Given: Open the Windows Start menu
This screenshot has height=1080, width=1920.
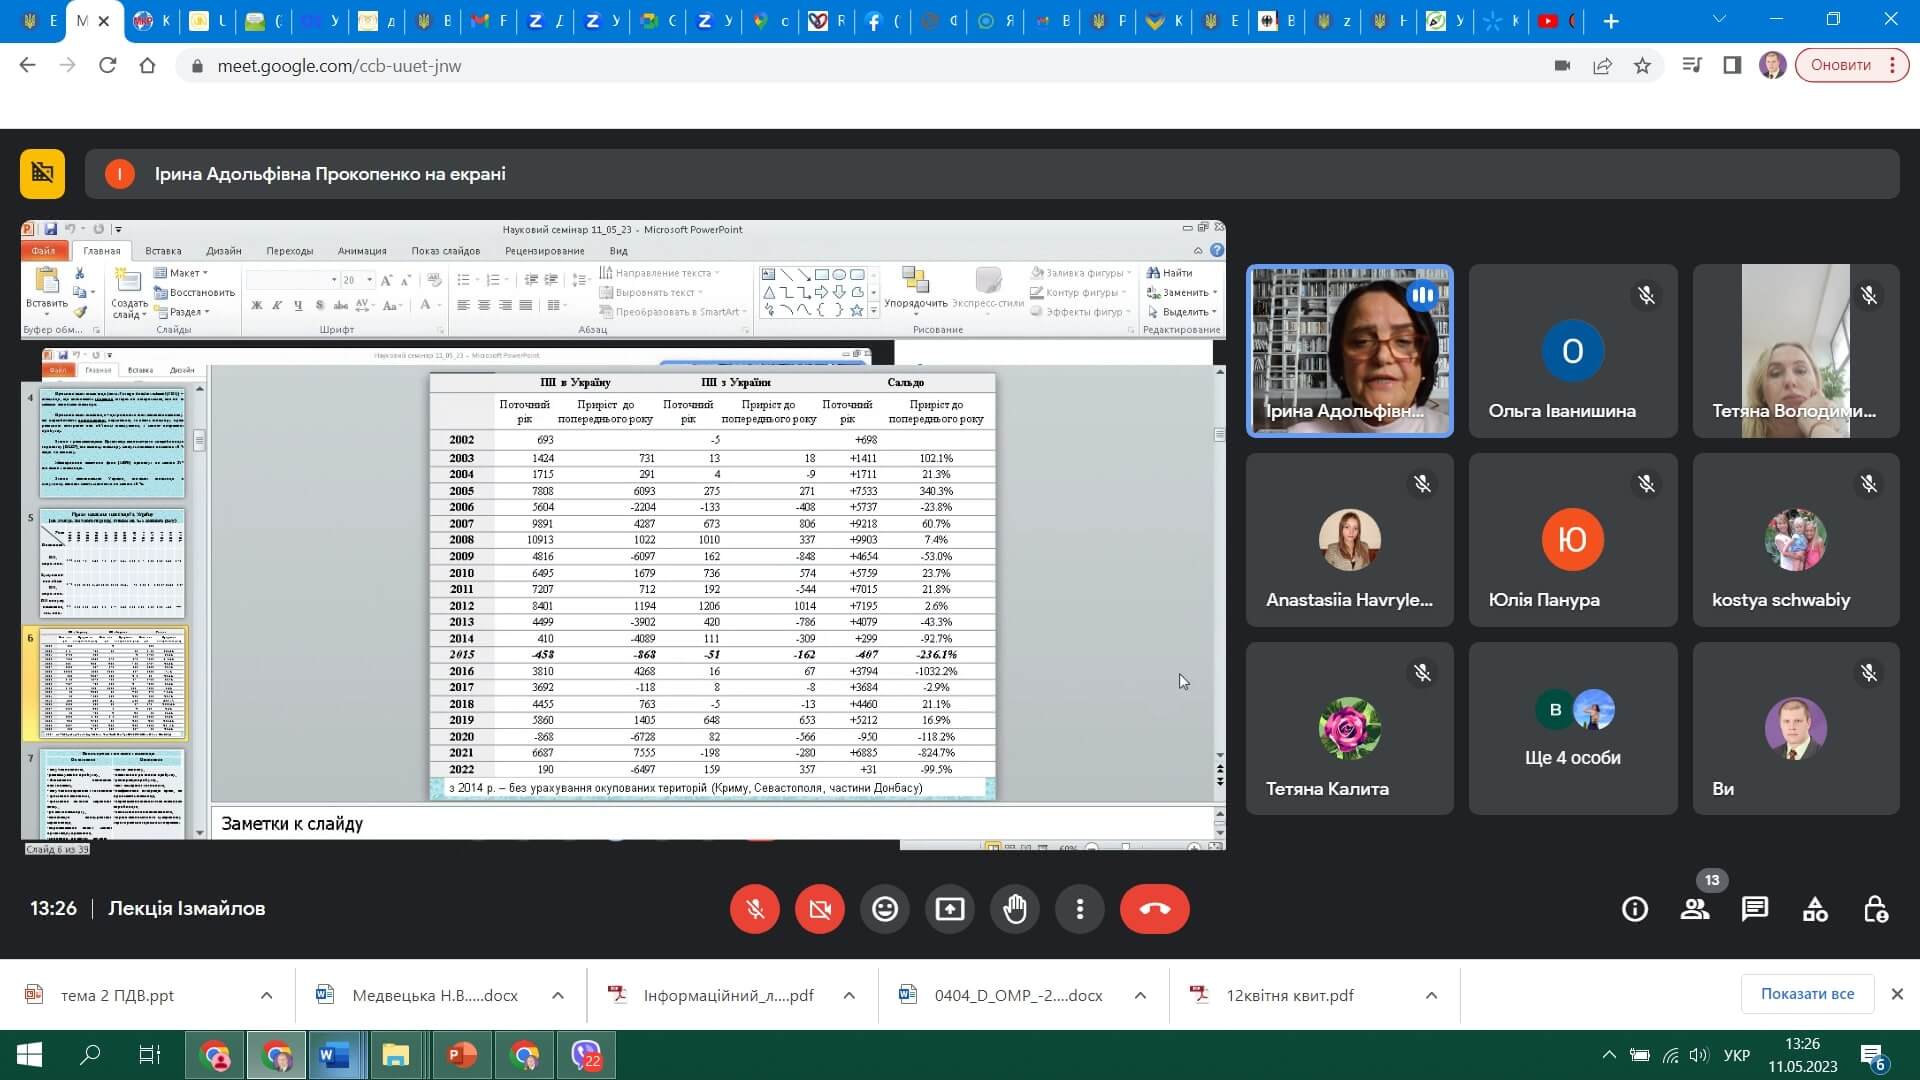Looking at the screenshot, I should pyautogui.click(x=29, y=1055).
